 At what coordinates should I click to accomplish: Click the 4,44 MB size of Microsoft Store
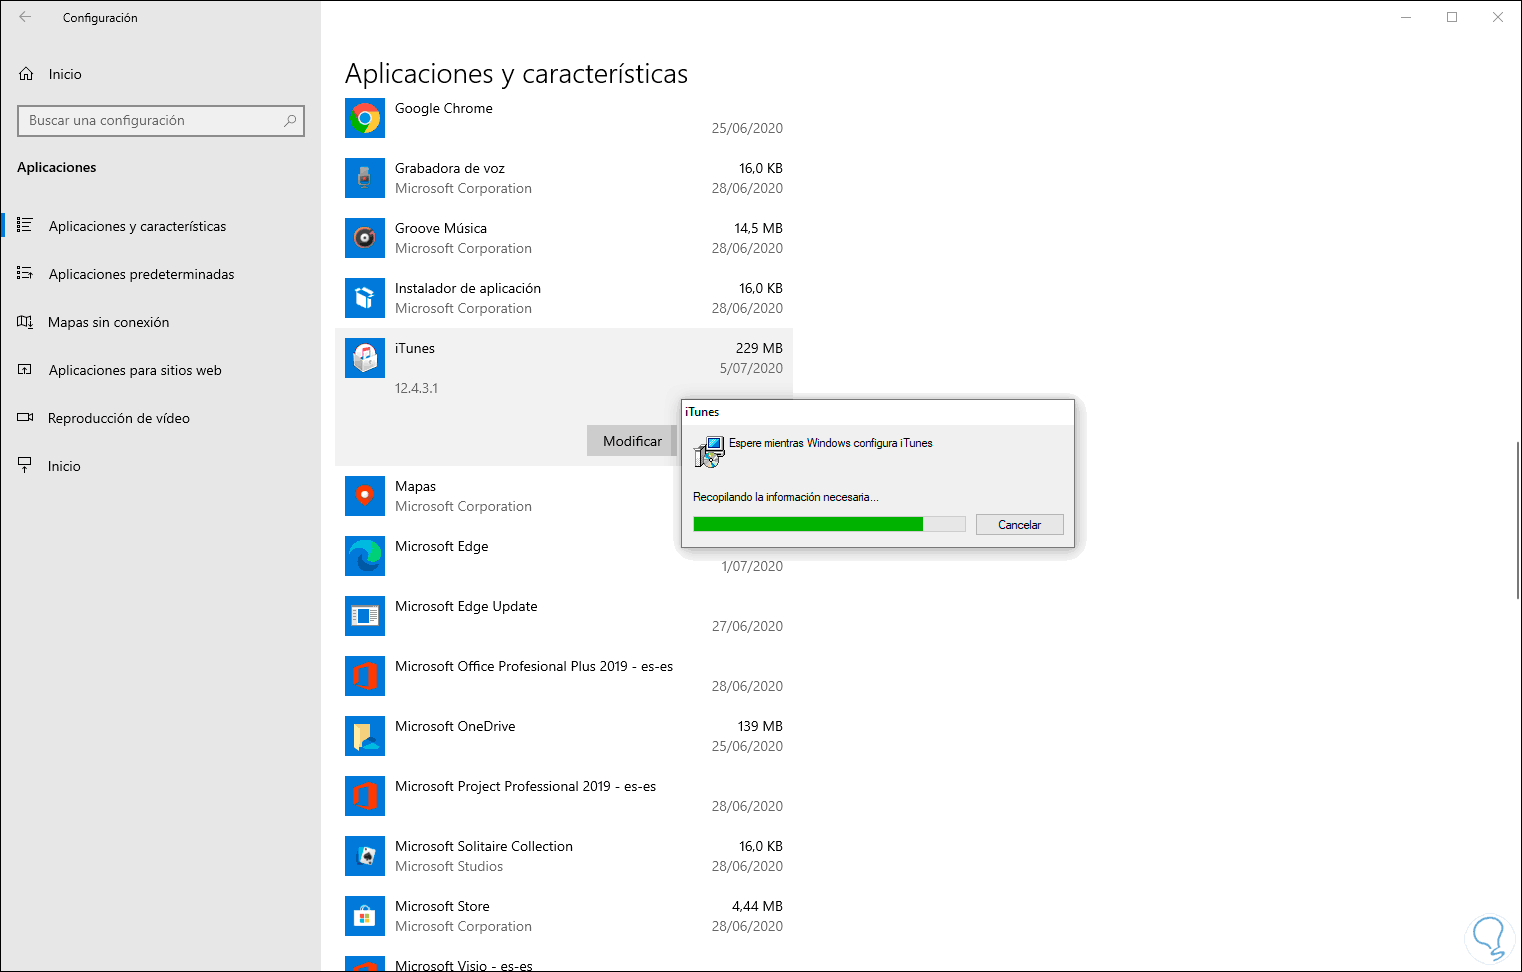coord(757,906)
